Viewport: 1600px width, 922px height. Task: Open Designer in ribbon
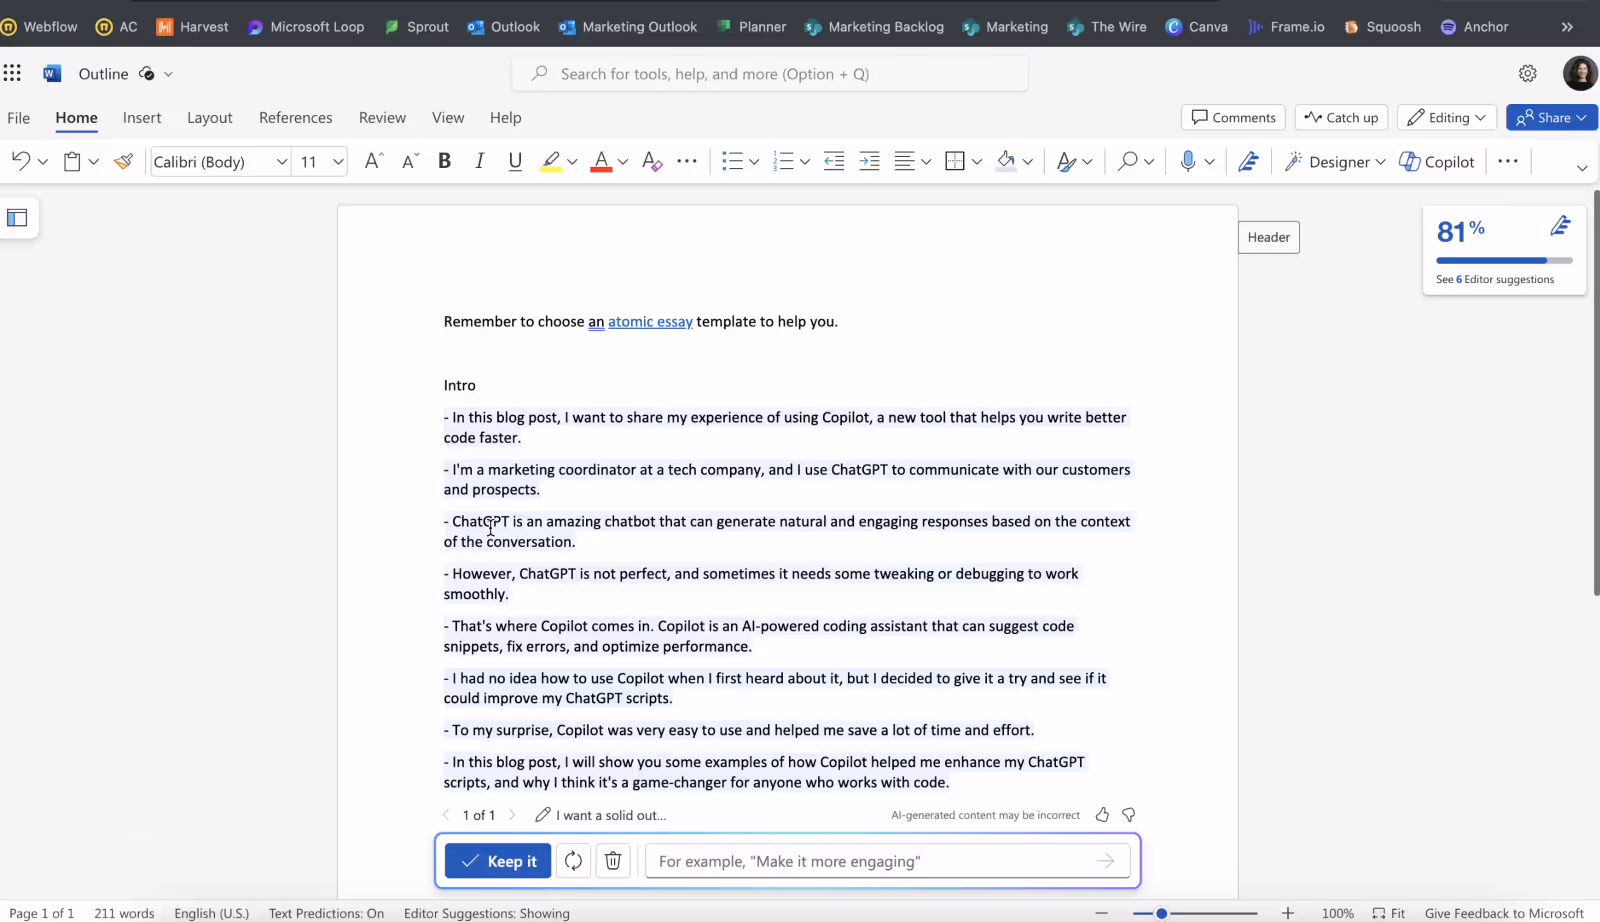[x=1335, y=162]
